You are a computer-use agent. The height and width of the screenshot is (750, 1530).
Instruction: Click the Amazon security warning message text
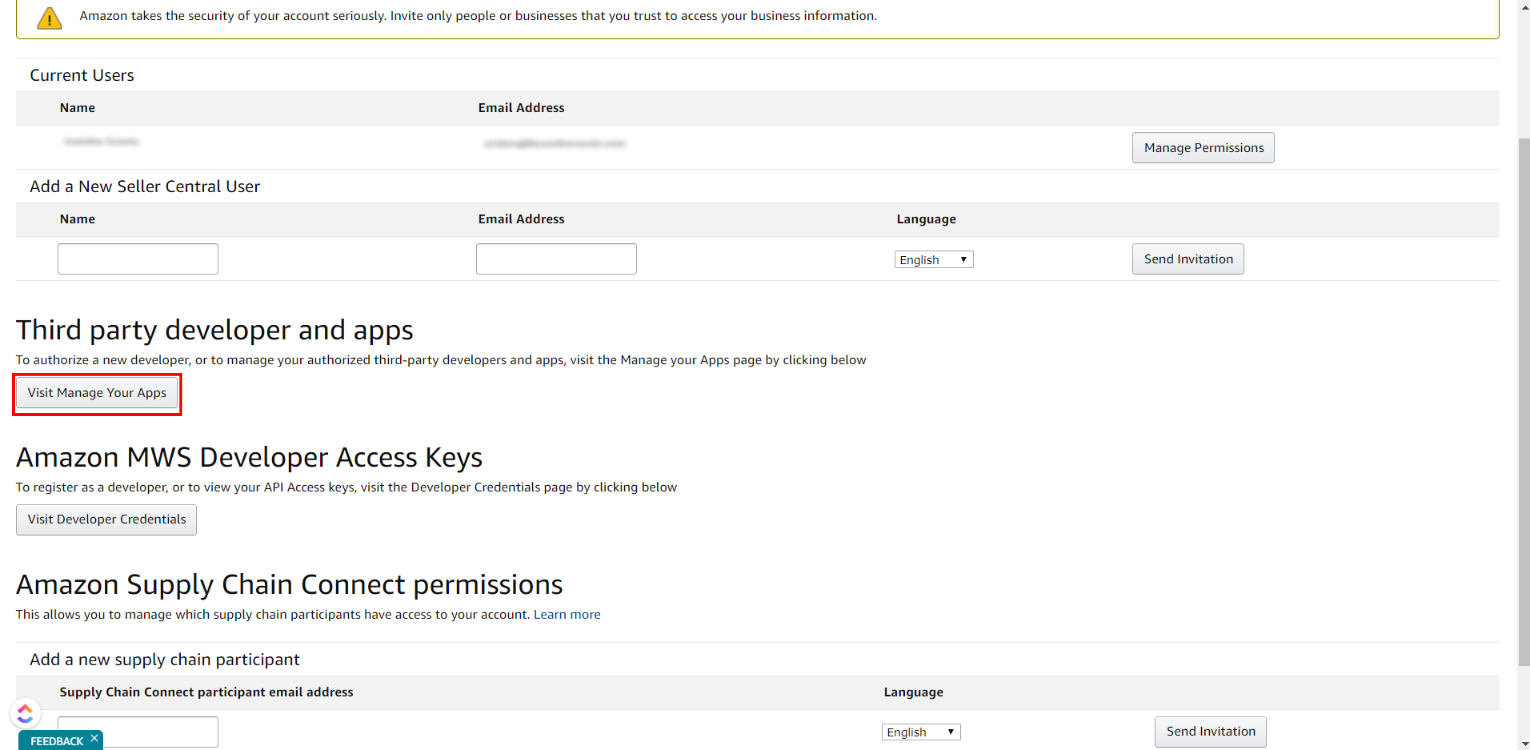tap(478, 16)
